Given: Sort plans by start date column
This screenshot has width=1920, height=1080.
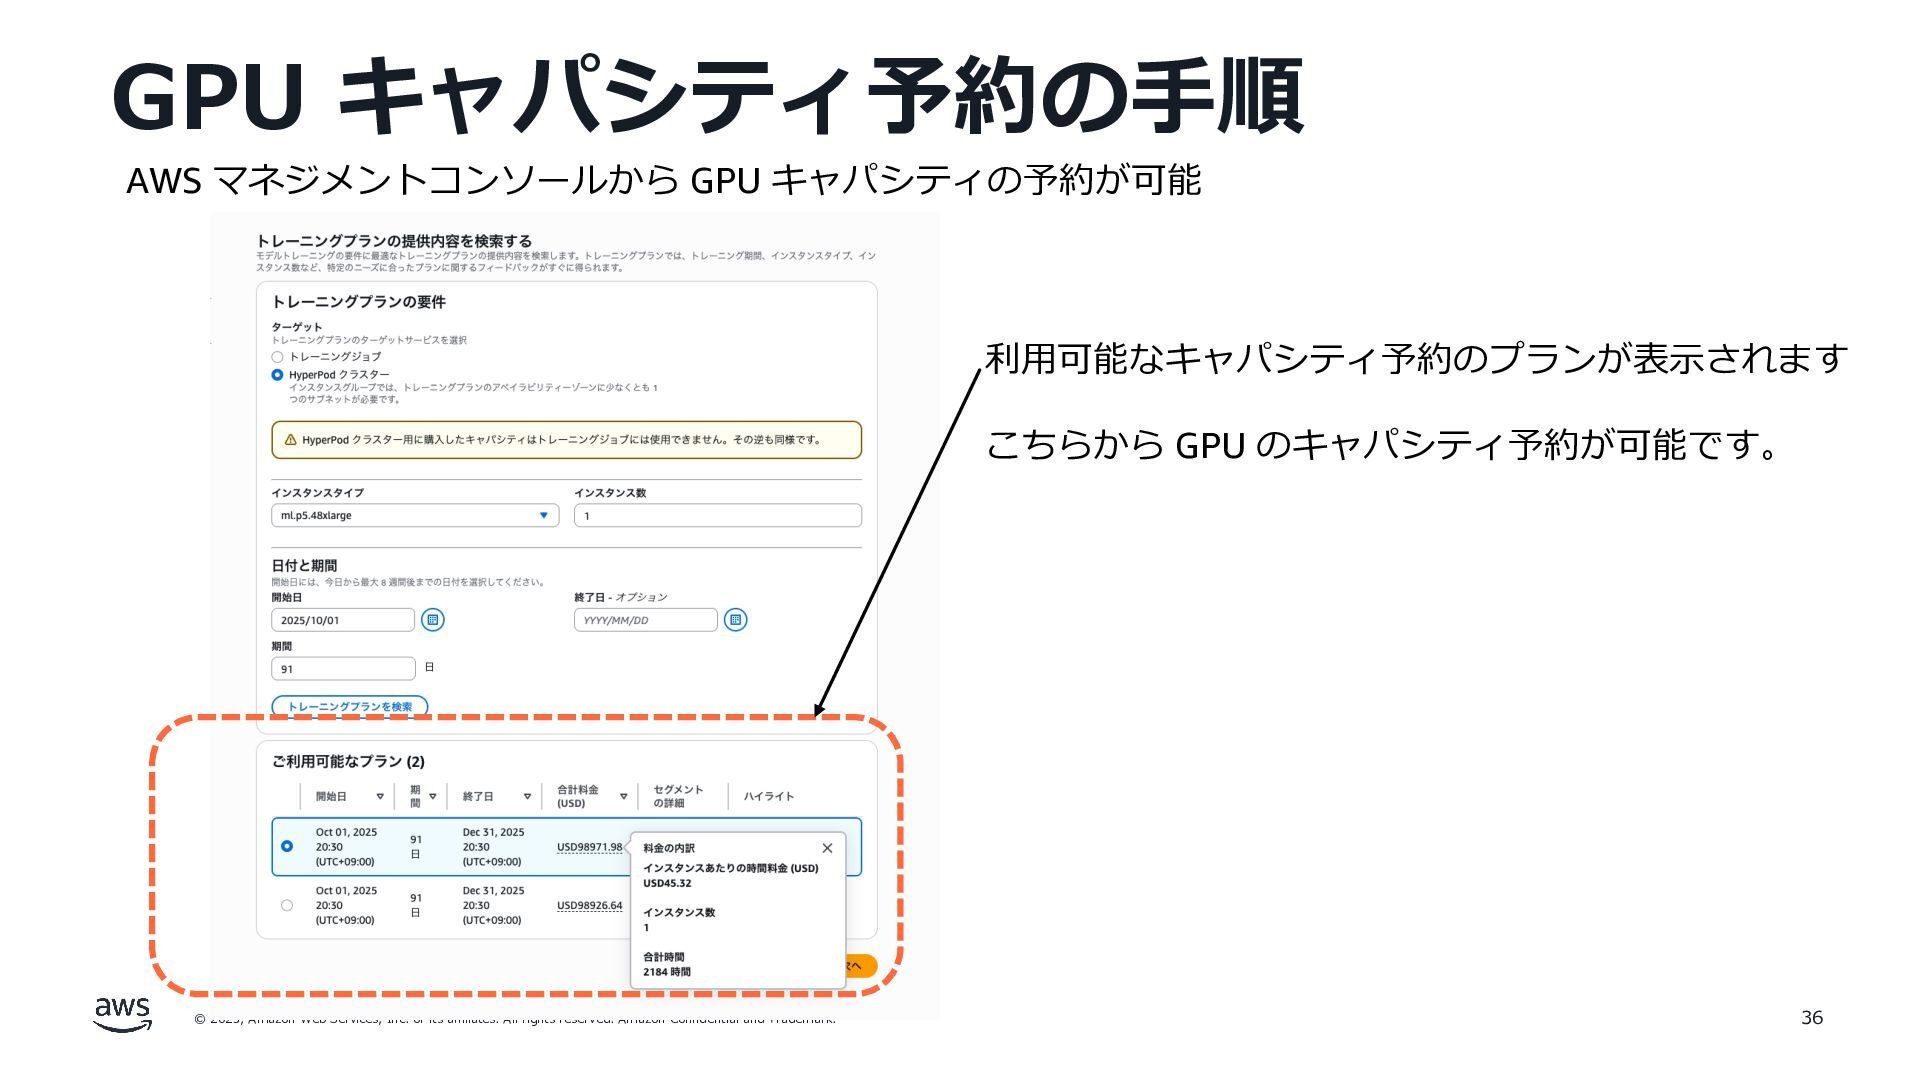Looking at the screenshot, I should 380,797.
